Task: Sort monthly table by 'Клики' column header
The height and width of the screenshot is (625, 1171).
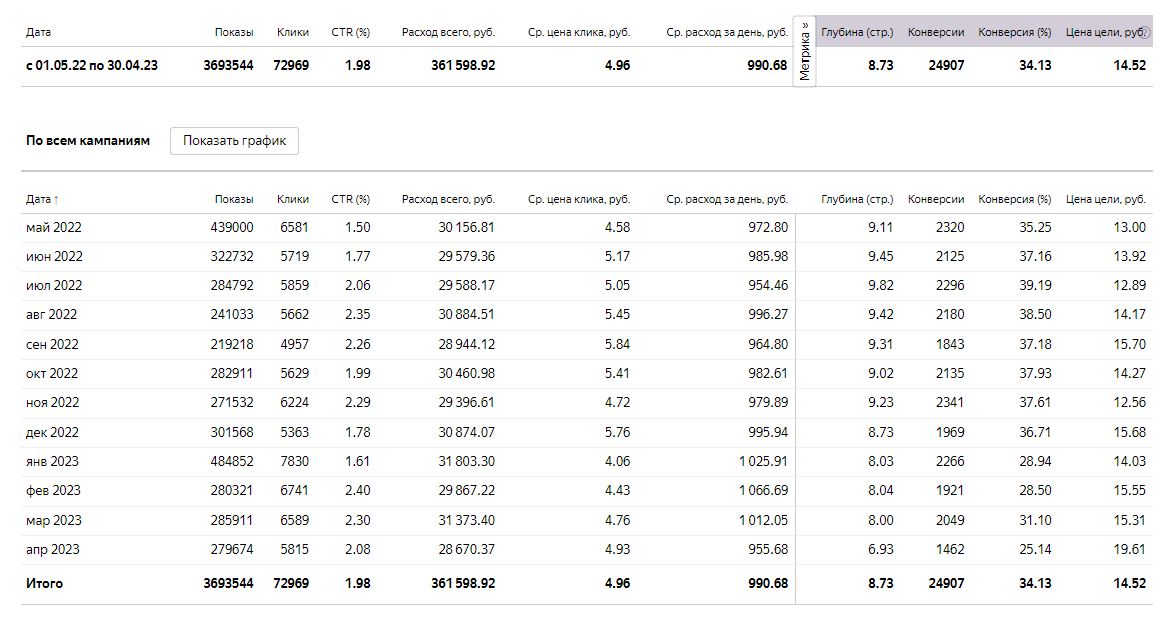Action: 292,199
